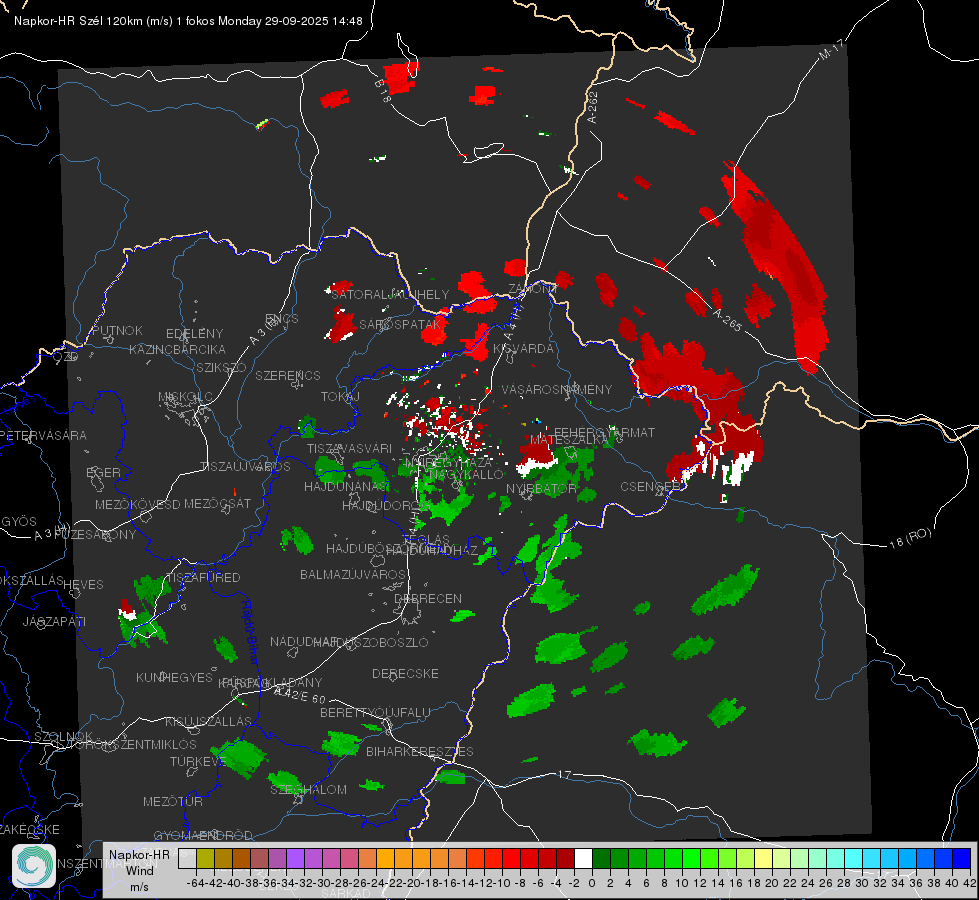Click the '18 (RO)' road label

tap(910, 538)
